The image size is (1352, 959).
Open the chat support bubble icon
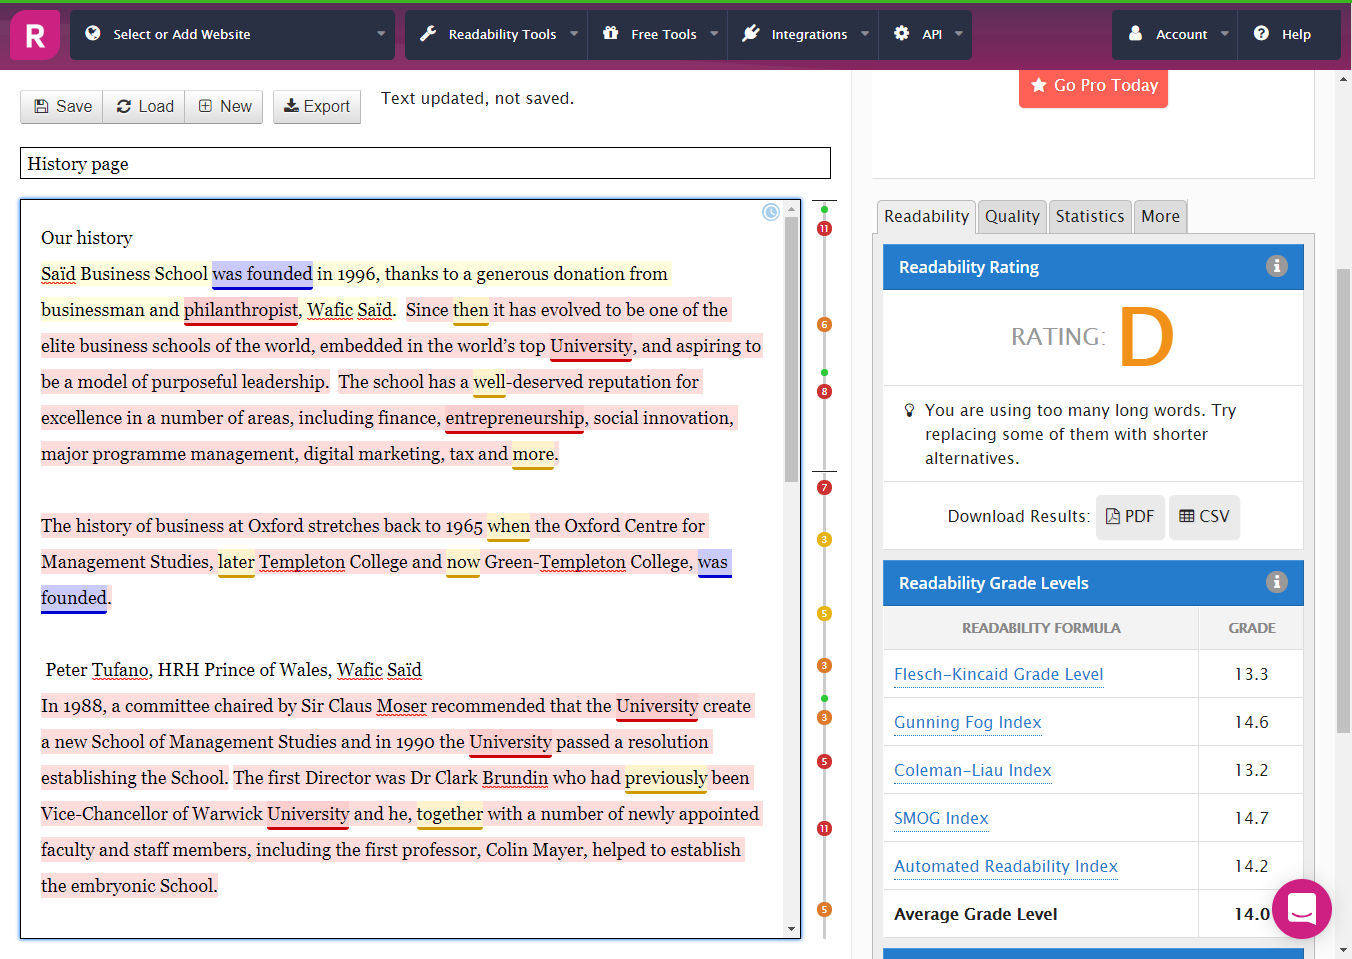click(1302, 909)
